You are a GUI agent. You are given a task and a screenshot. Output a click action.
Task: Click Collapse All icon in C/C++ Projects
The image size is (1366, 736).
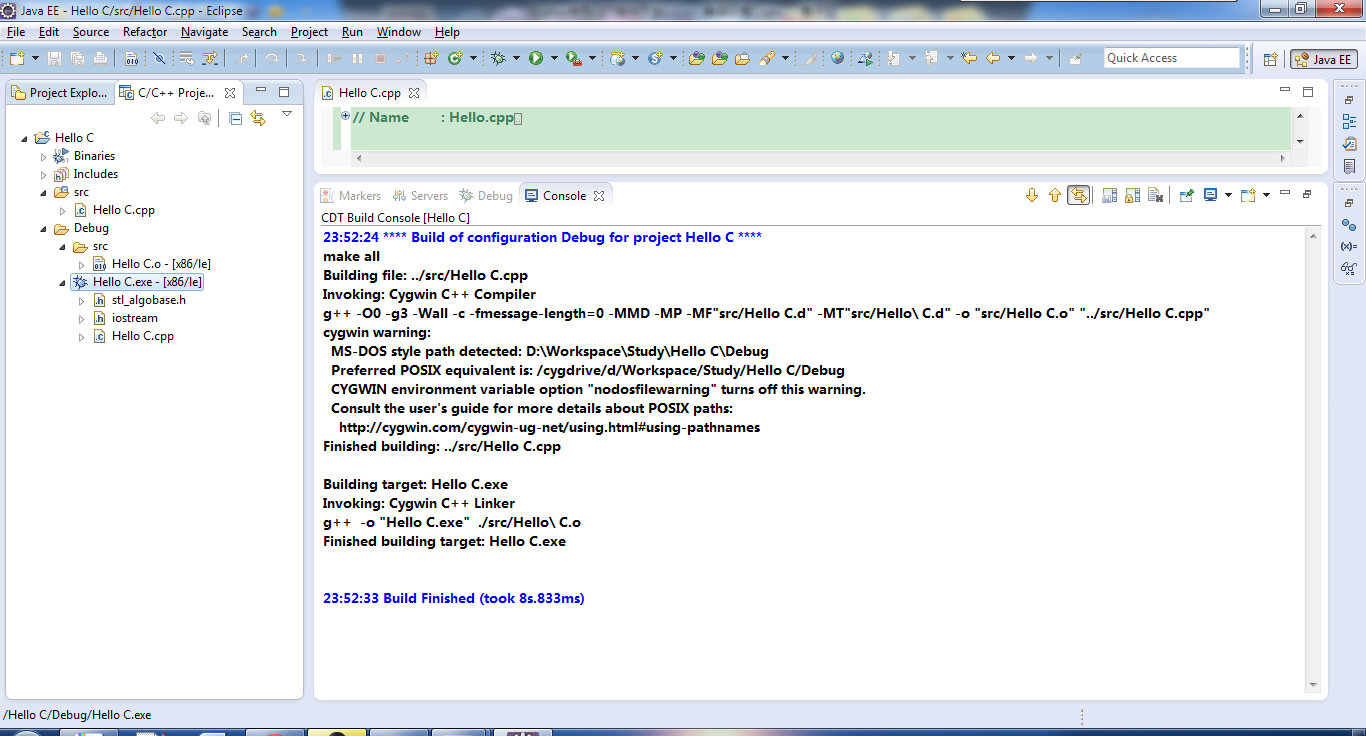235,118
